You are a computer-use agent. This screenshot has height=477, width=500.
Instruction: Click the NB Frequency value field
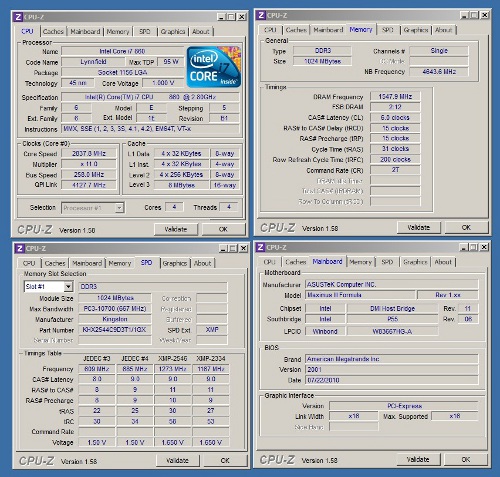coord(439,72)
